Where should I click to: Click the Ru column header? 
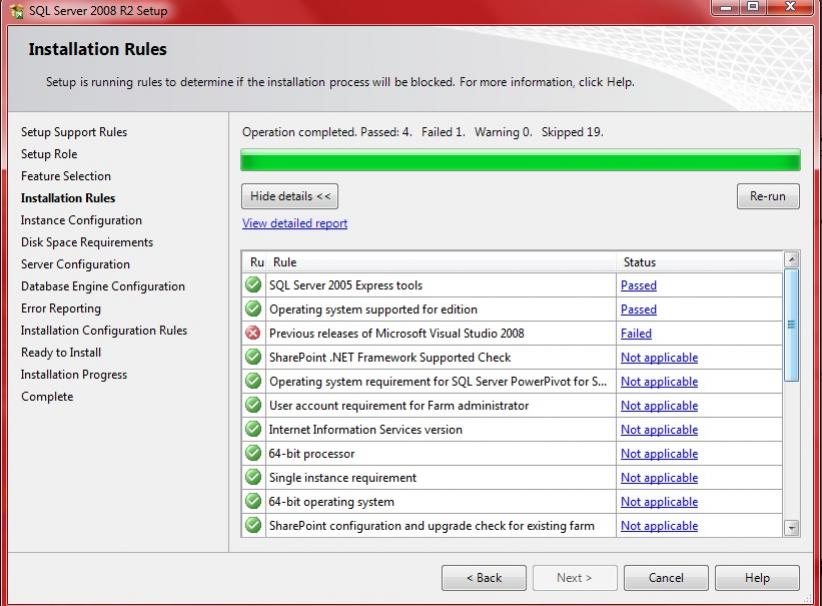256,262
